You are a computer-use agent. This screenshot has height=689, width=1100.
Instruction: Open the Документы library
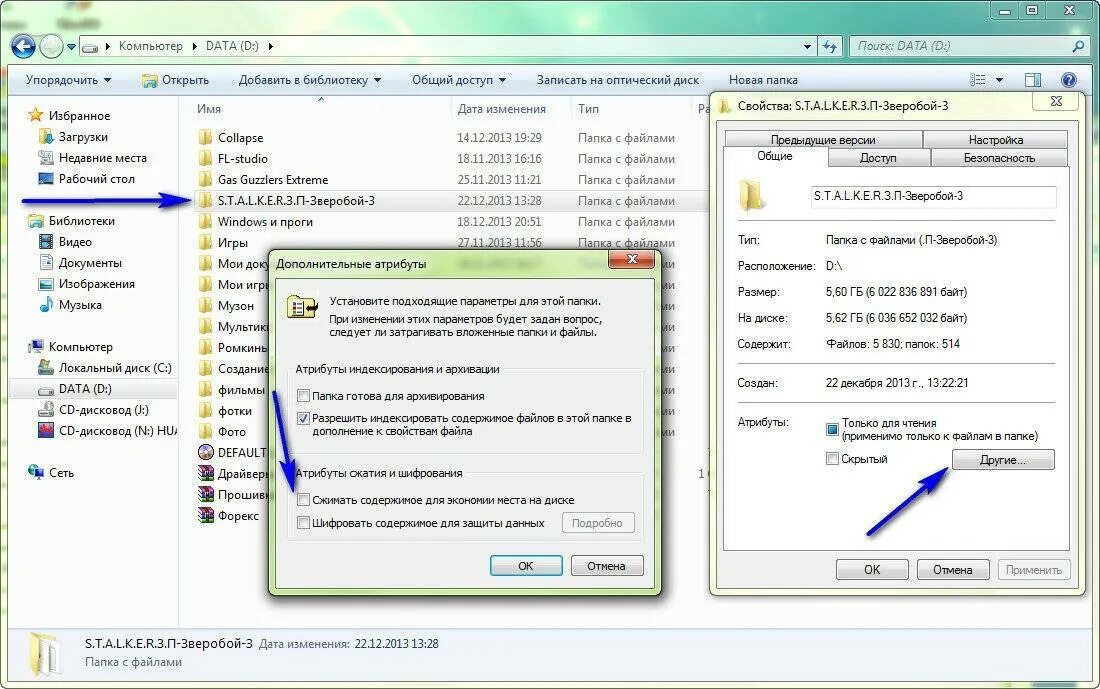[90, 263]
